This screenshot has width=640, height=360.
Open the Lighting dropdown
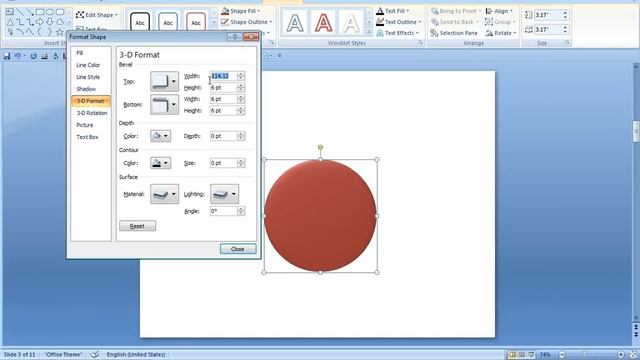coord(224,194)
